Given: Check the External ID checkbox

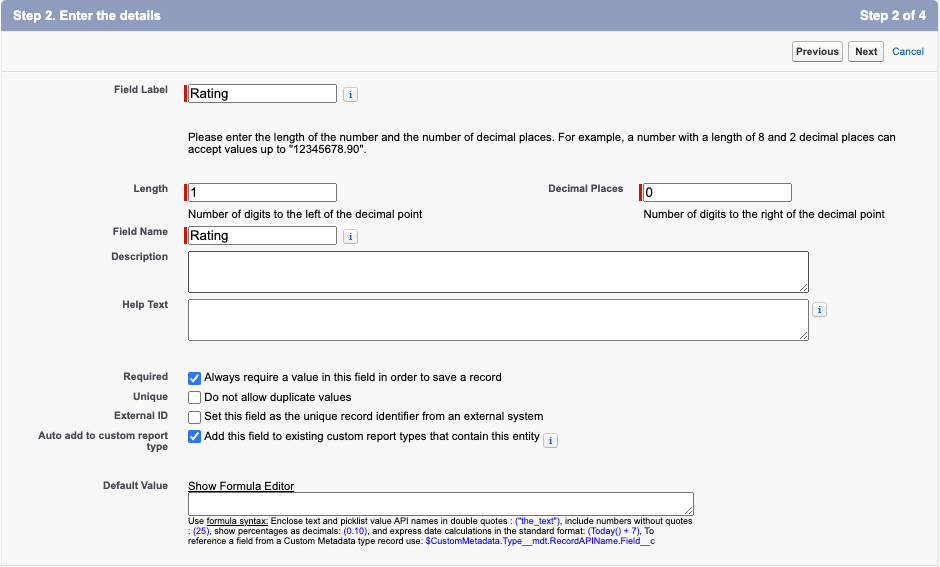Looking at the screenshot, I should pyautogui.click(x=194, y=417).
